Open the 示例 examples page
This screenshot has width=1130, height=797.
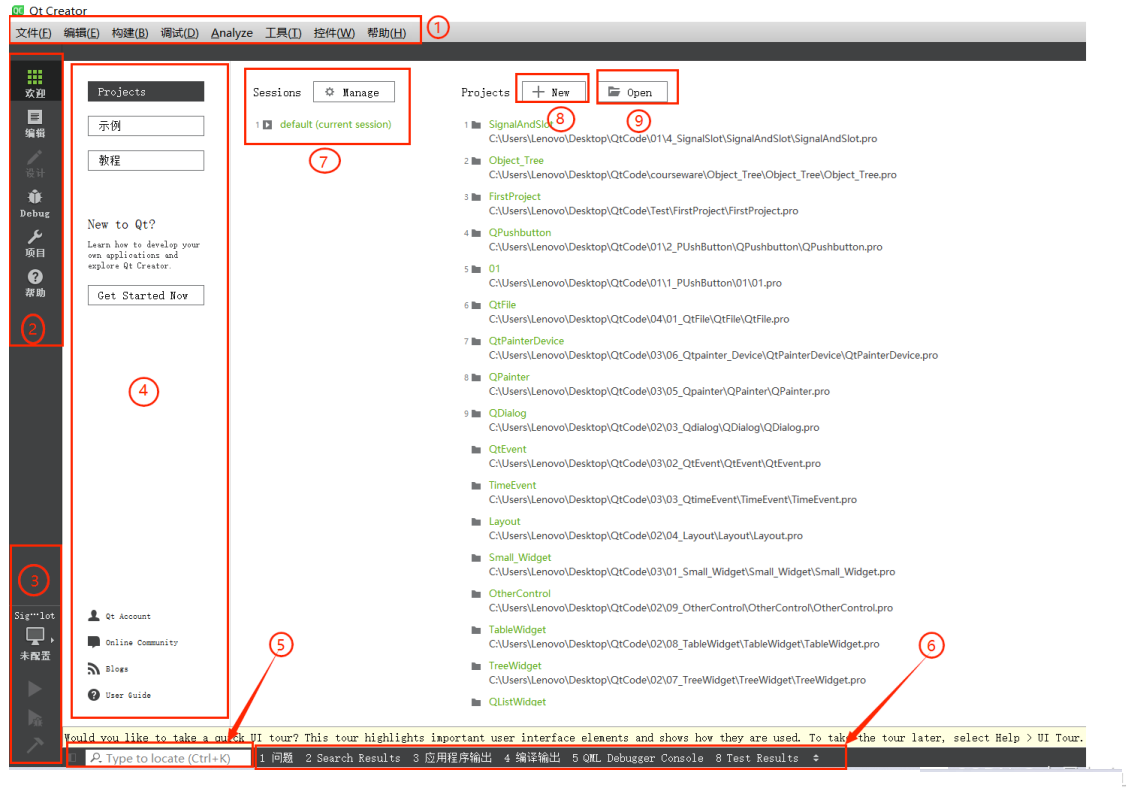coord(146,125)
